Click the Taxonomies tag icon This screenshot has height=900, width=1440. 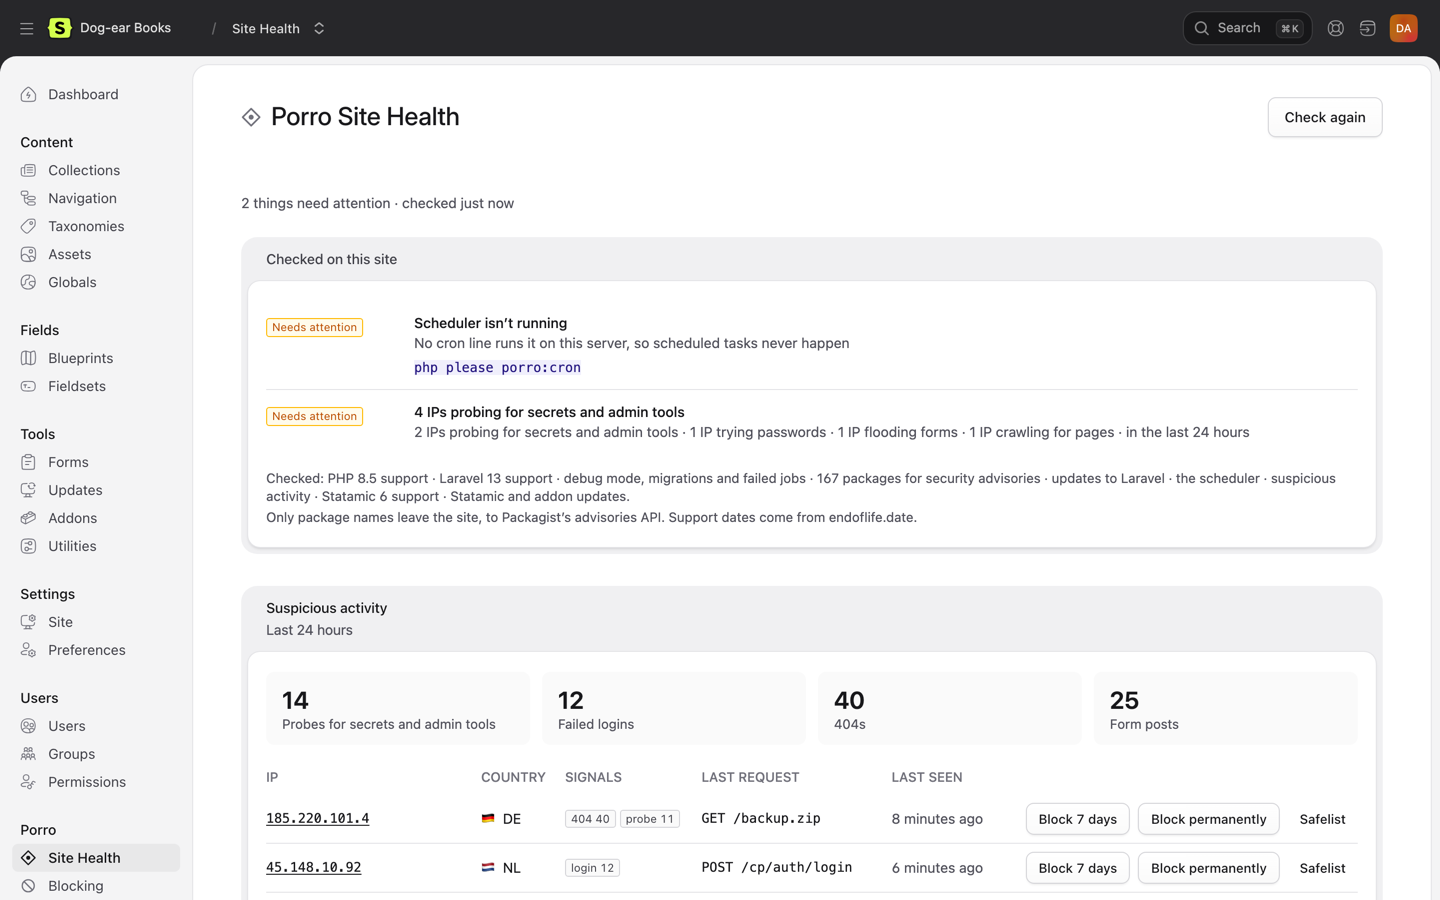coord(28,227)
